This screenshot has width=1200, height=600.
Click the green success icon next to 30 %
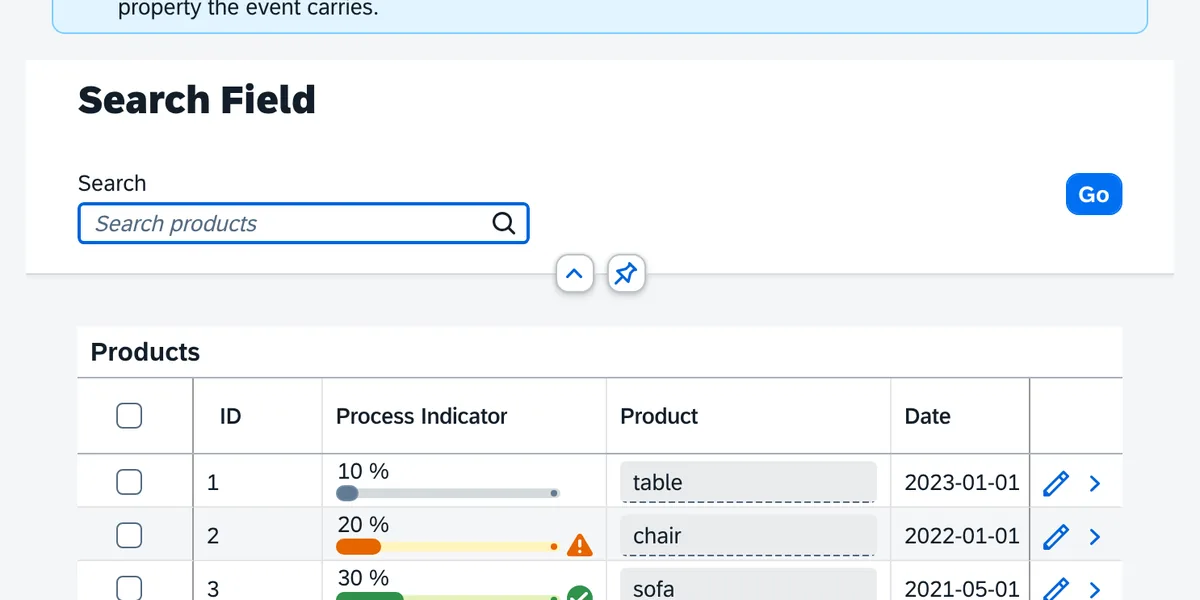pyautogui.click(x=579, y=594)
